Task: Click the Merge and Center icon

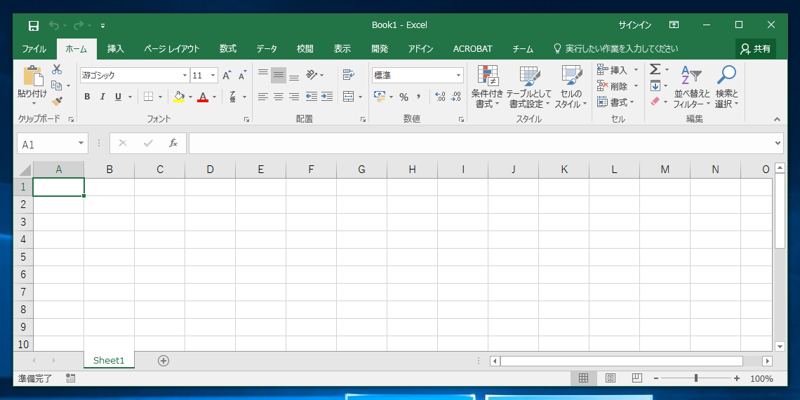Action: pyautogui.click(x=348, y=96)
